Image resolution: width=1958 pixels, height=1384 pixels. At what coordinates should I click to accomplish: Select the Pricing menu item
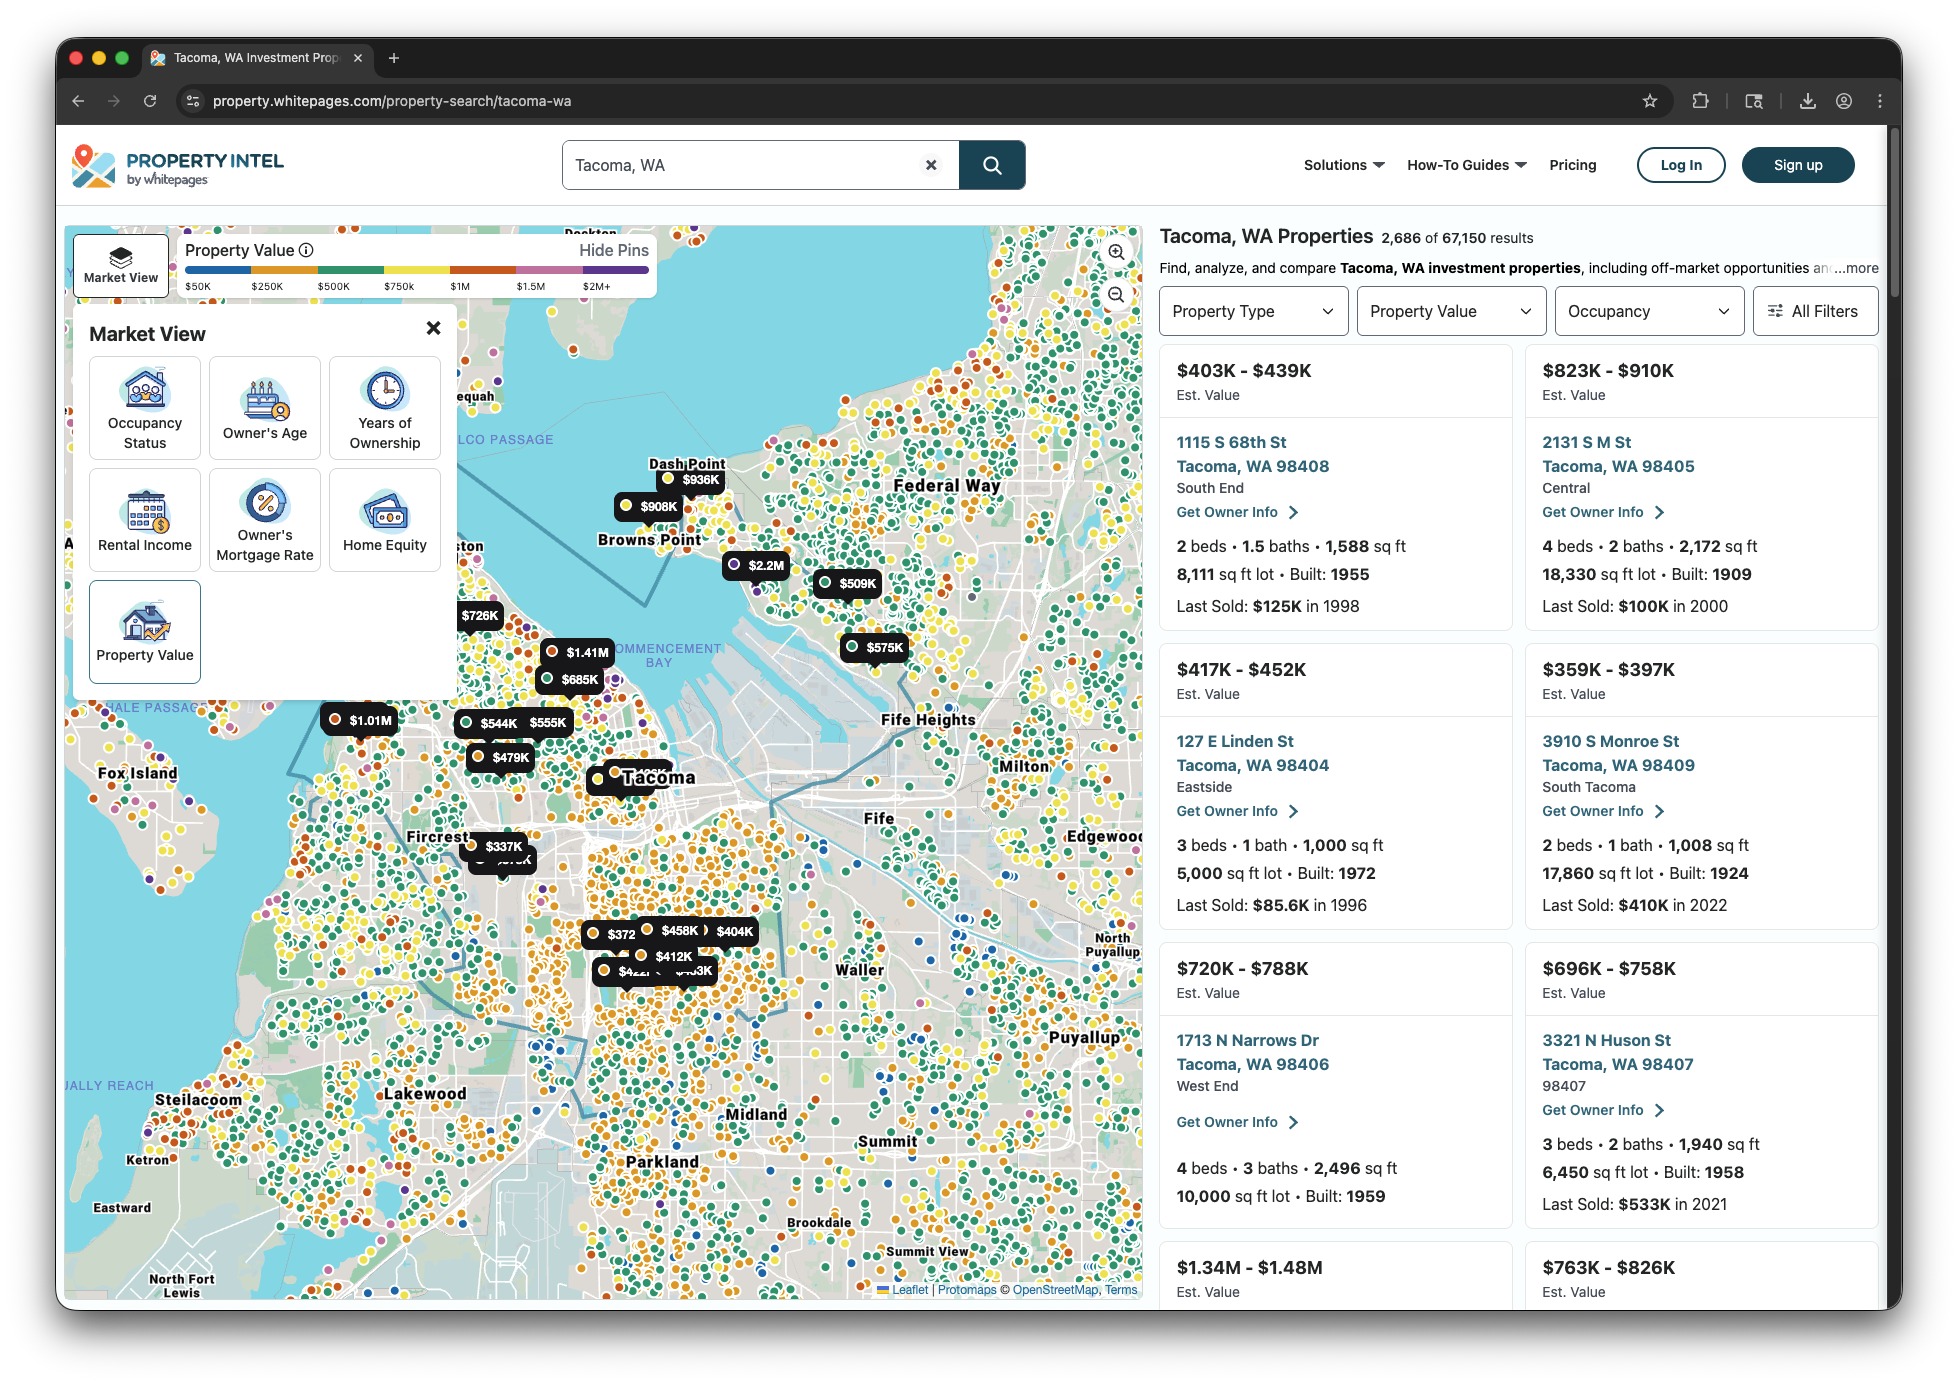pos(1572,165)
